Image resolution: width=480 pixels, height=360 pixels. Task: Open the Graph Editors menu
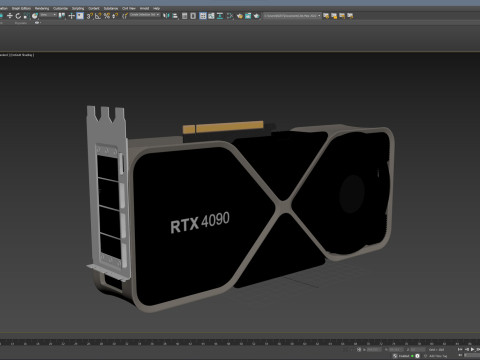pyautogui.click(x=21, y=8)
